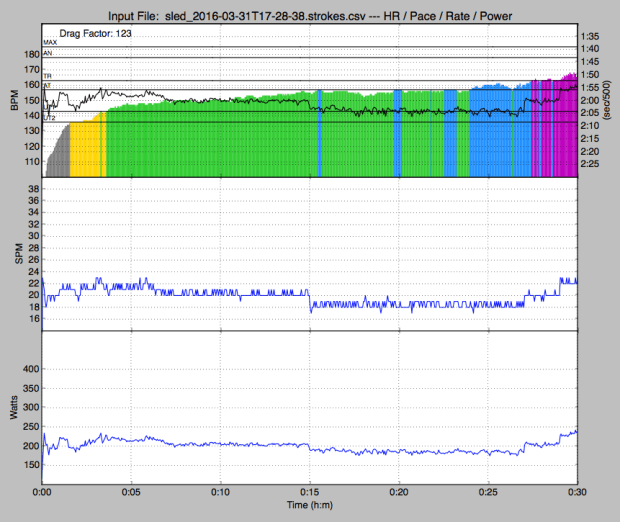Select the 0:30 time tick label

577,493
